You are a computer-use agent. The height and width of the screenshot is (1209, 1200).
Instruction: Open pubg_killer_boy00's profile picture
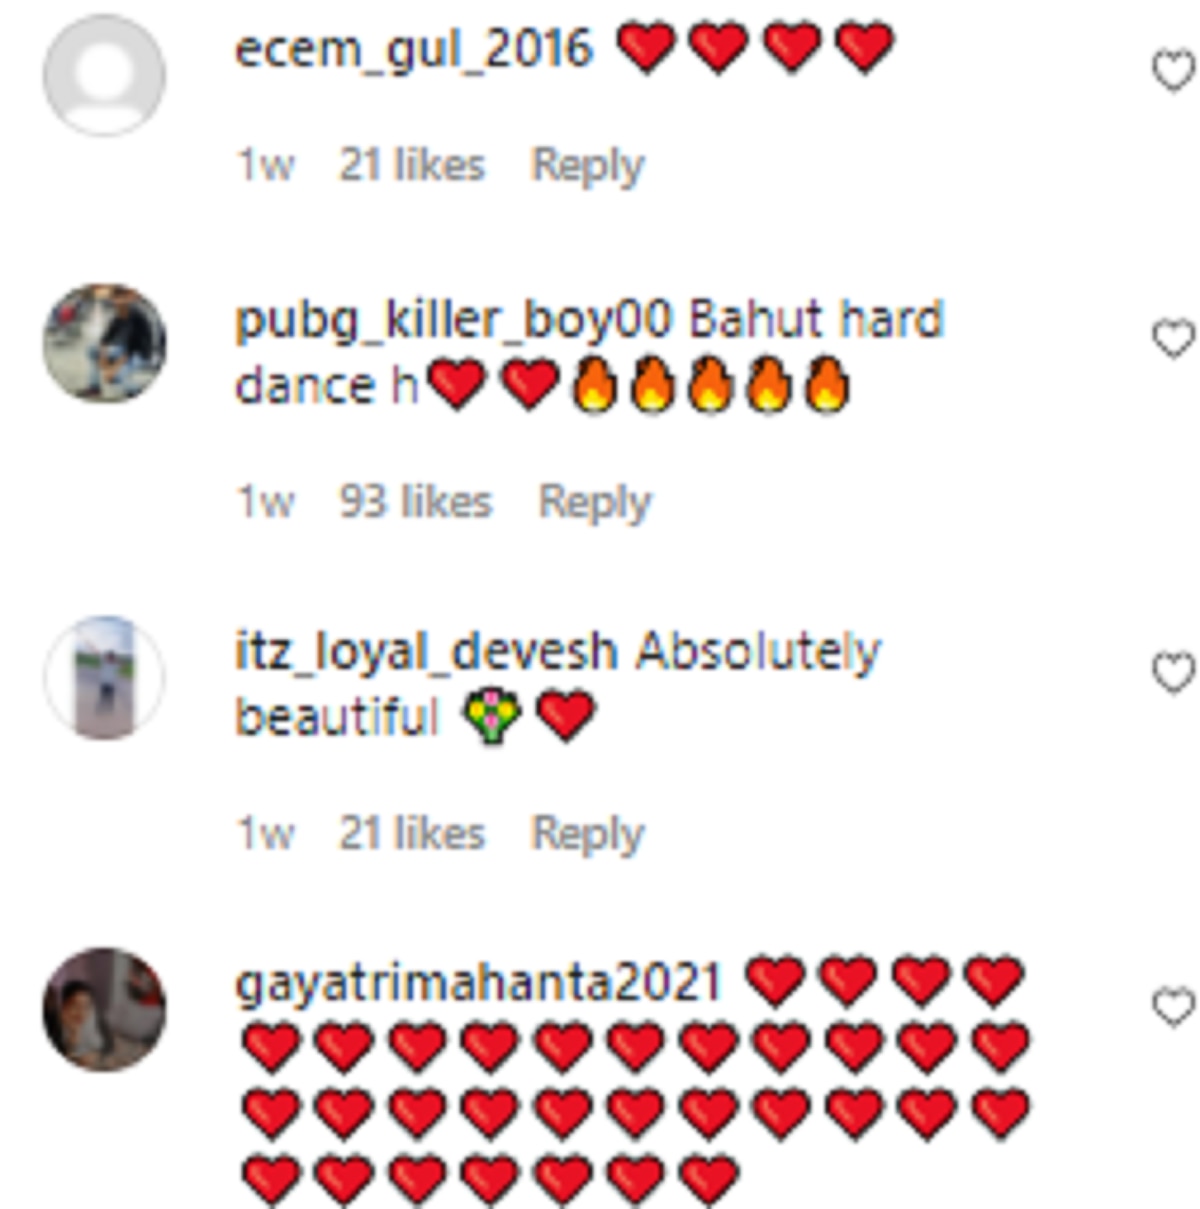click(x=104, y=342)
